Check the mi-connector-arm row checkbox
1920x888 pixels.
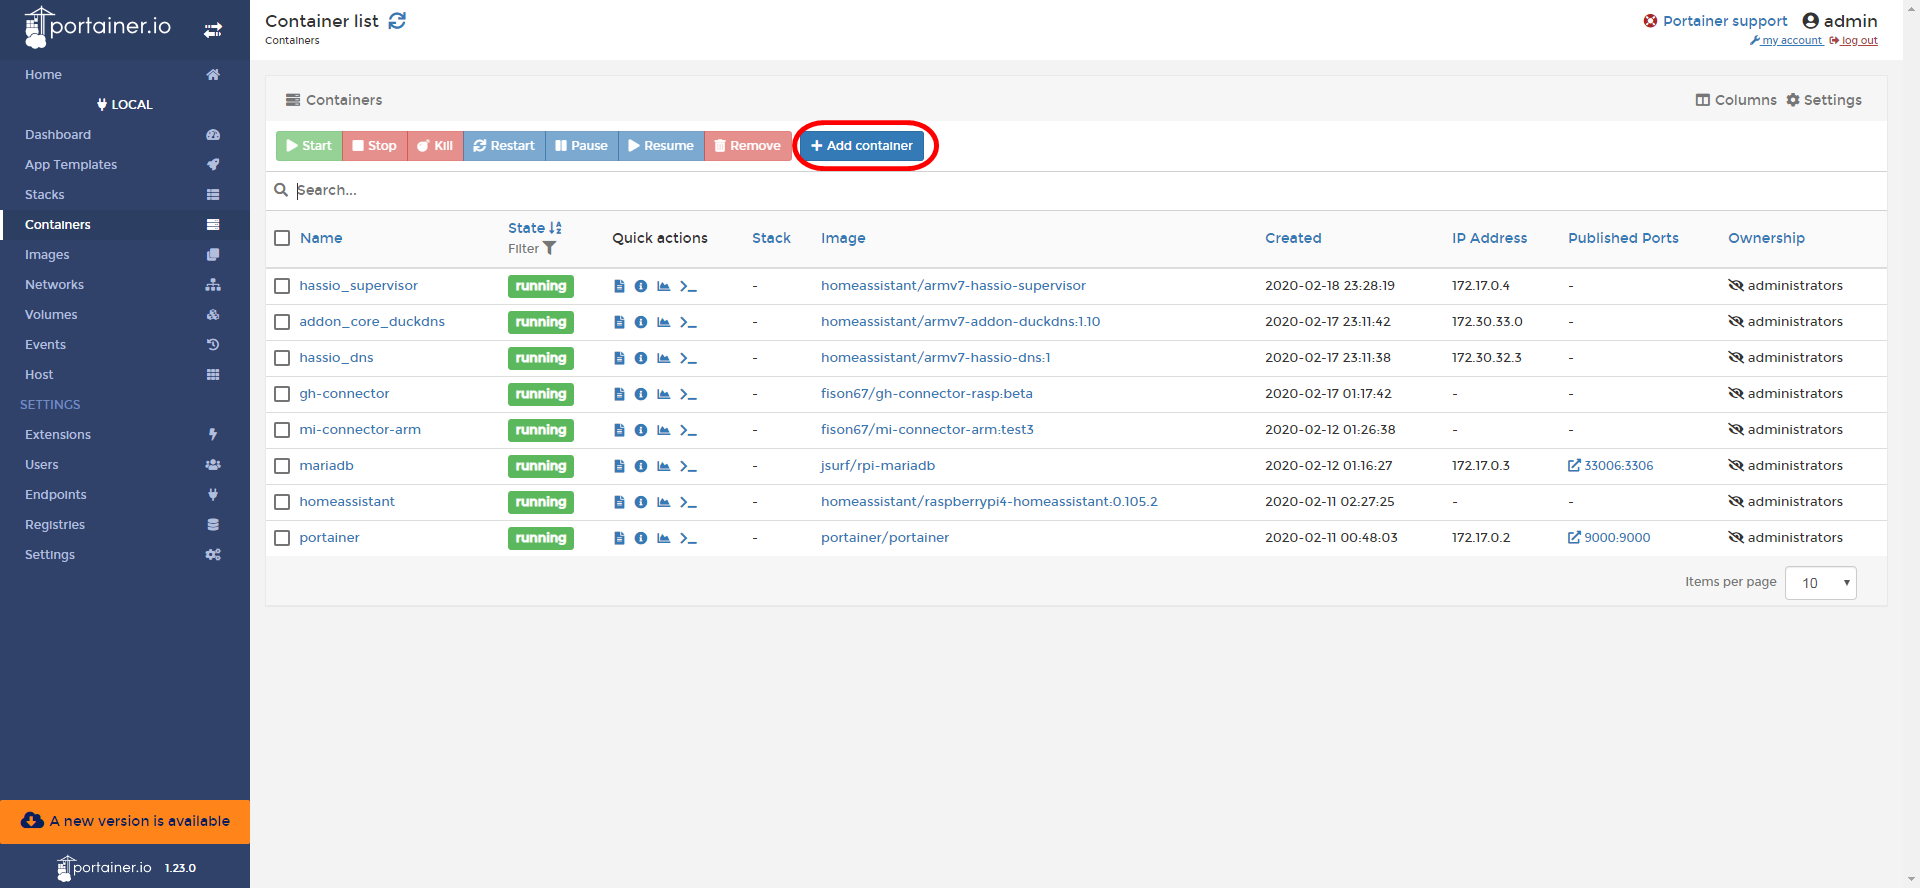click(282, 430)
